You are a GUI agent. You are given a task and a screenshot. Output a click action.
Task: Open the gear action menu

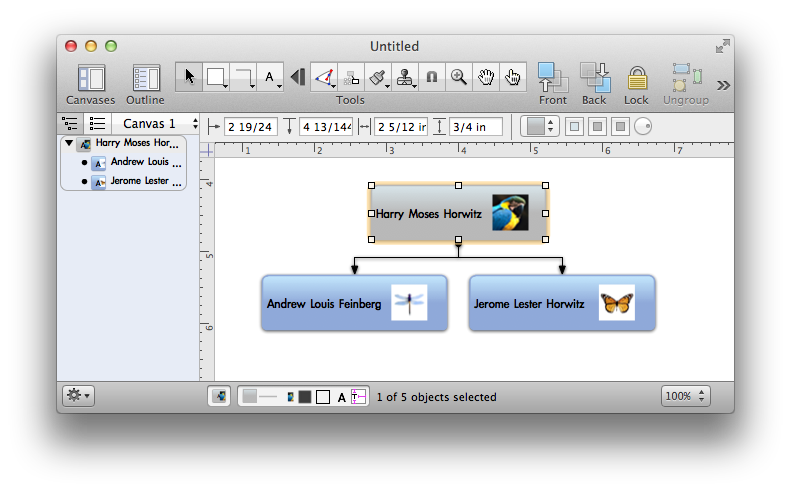point(78,396)
